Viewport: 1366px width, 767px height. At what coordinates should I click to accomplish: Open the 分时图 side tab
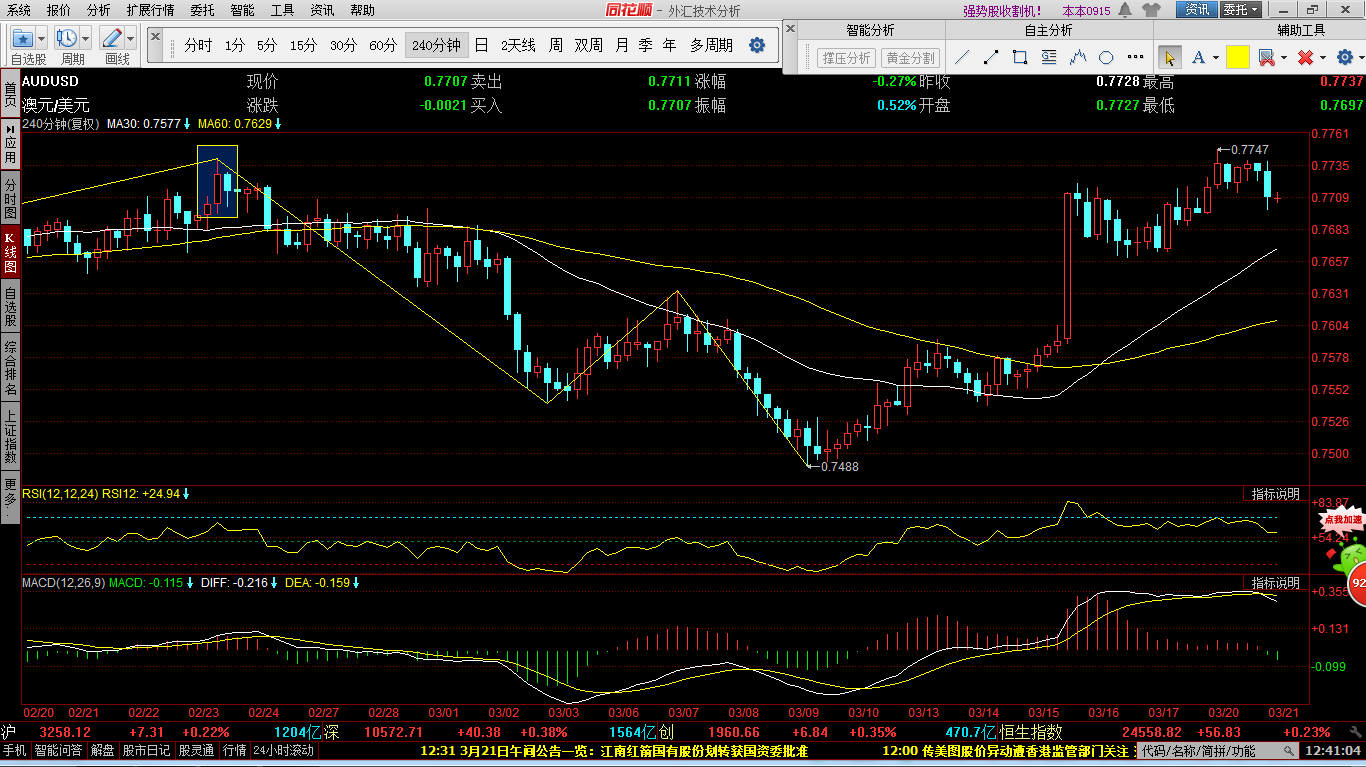pyautogui.click(x=10, y=200)
